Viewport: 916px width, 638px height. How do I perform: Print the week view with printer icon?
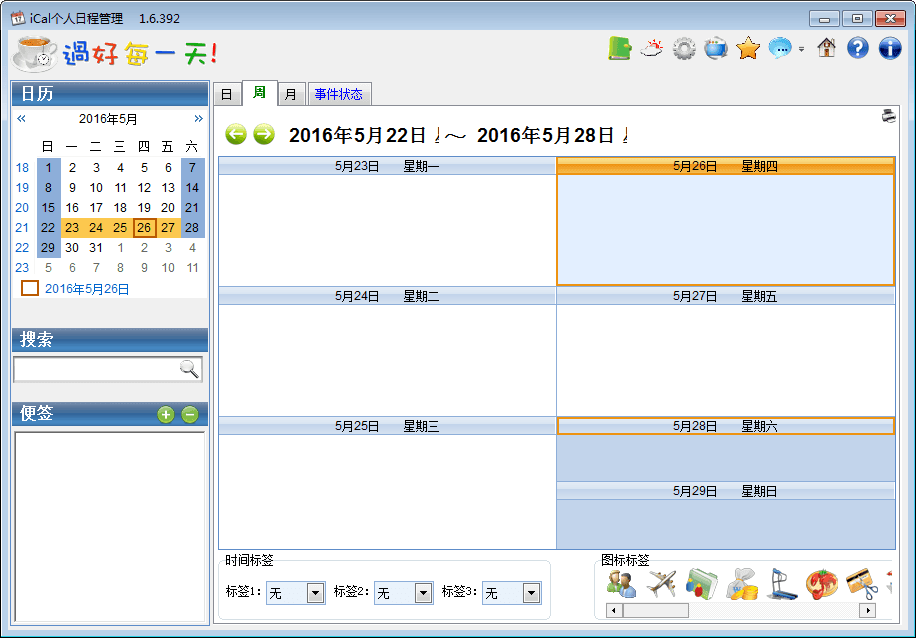(x=889, y=116)
